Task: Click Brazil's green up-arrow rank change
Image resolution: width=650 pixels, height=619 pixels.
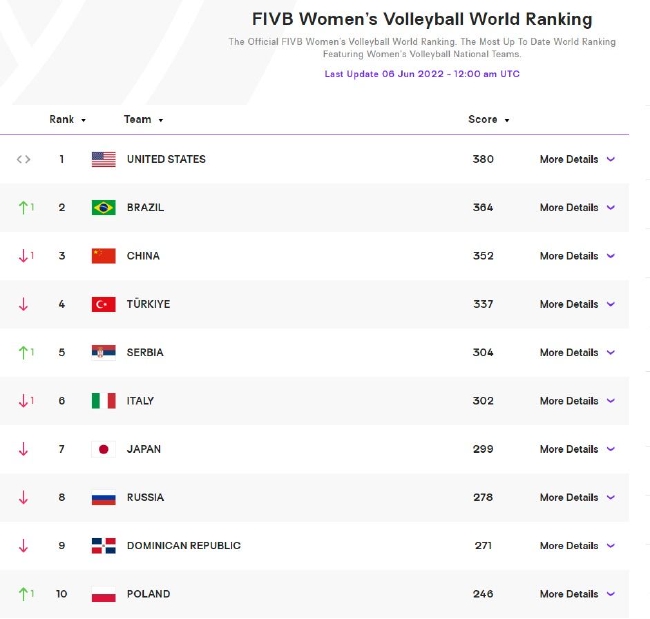Action: click(26, 207)
